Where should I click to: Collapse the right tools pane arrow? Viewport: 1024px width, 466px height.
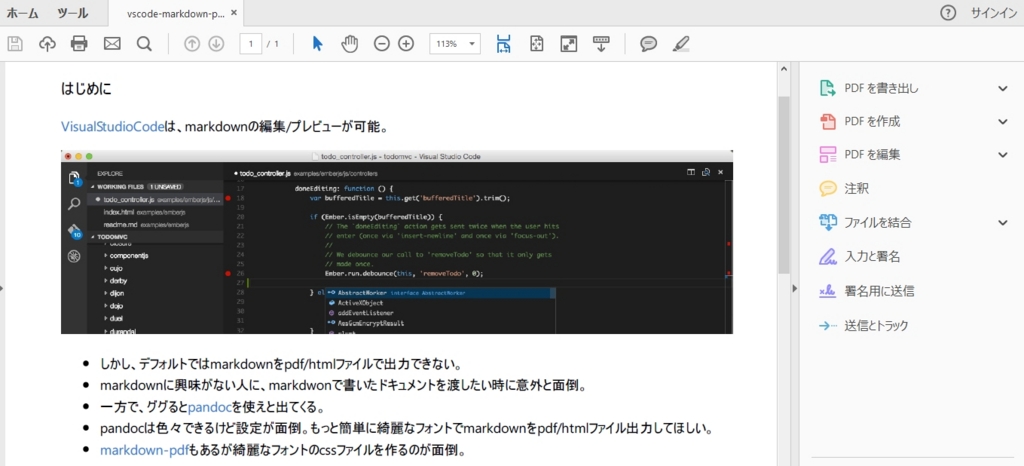pyautogui.click(x=795, y=288)
